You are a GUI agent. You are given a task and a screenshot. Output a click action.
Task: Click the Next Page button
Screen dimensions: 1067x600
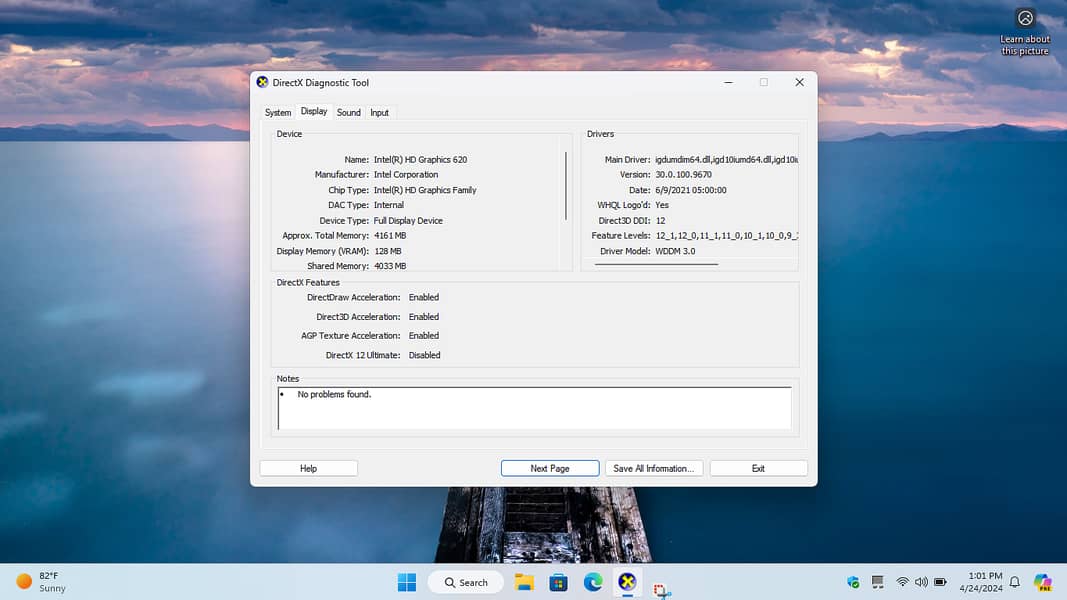click(x=550, y=468)
